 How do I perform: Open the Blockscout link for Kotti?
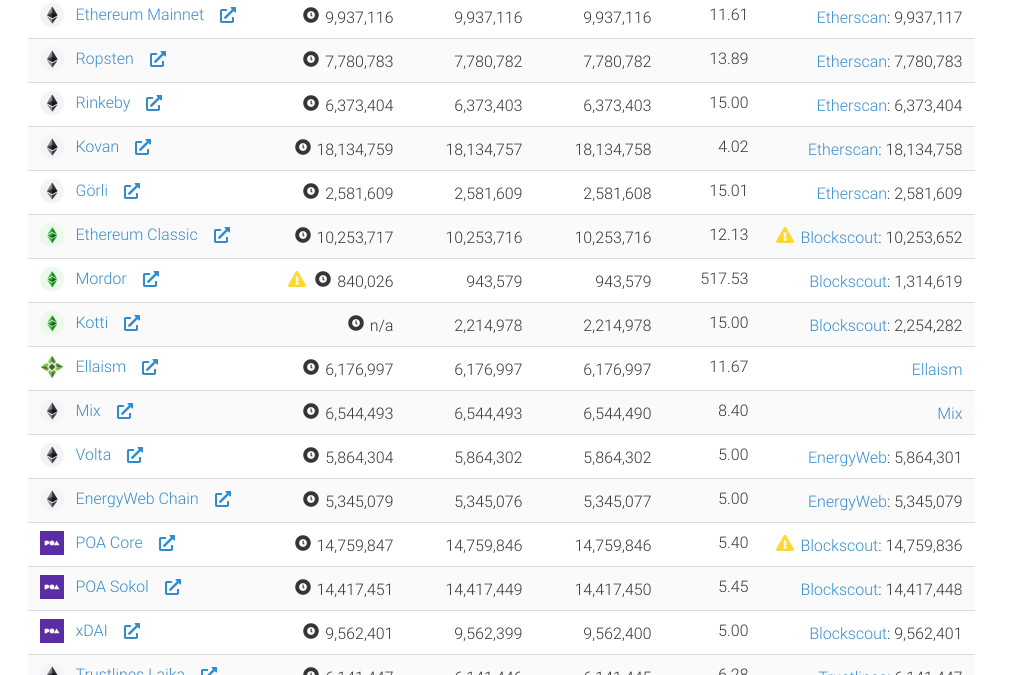848,323
